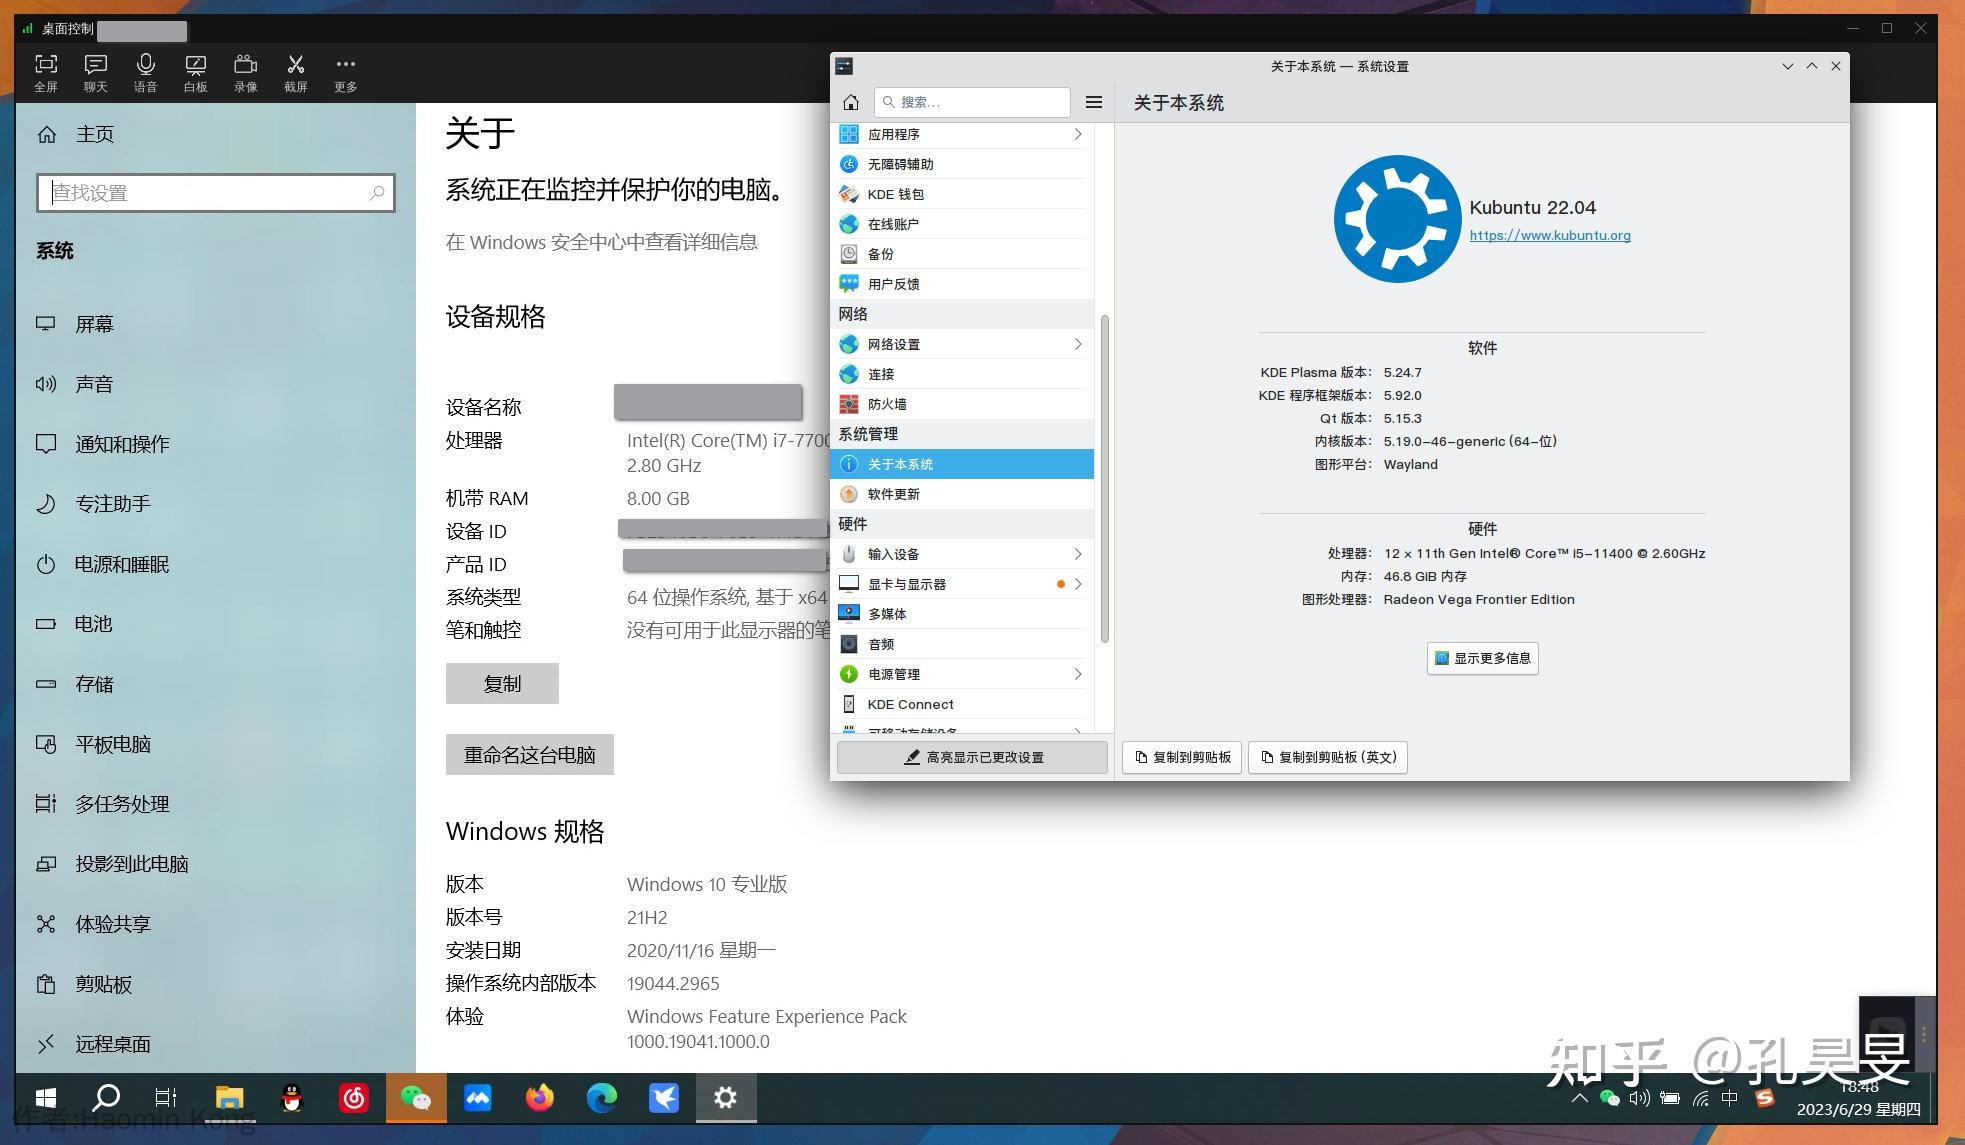Open 连接 network connections
Image resolution: width=1965 pixels, height=1145 pixels.
[962, 374]
